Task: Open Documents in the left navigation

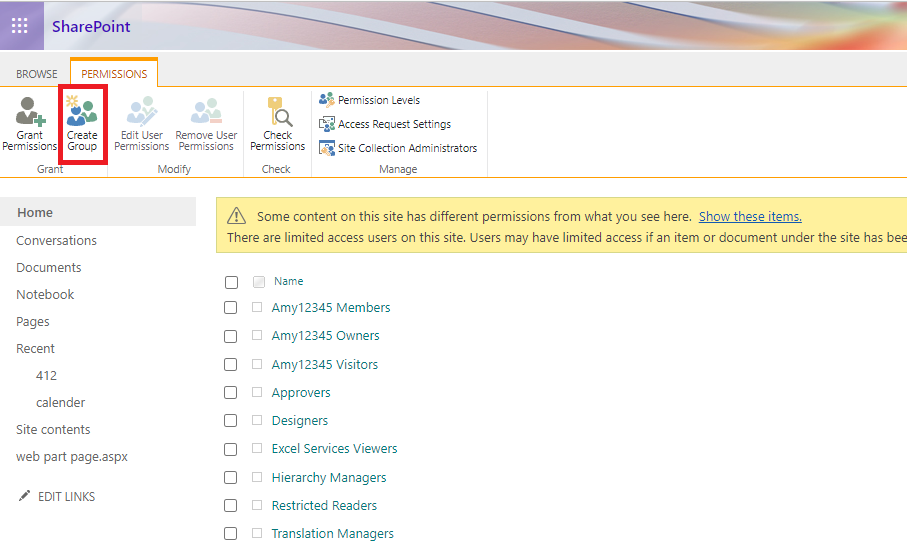Action: (49, 267)
